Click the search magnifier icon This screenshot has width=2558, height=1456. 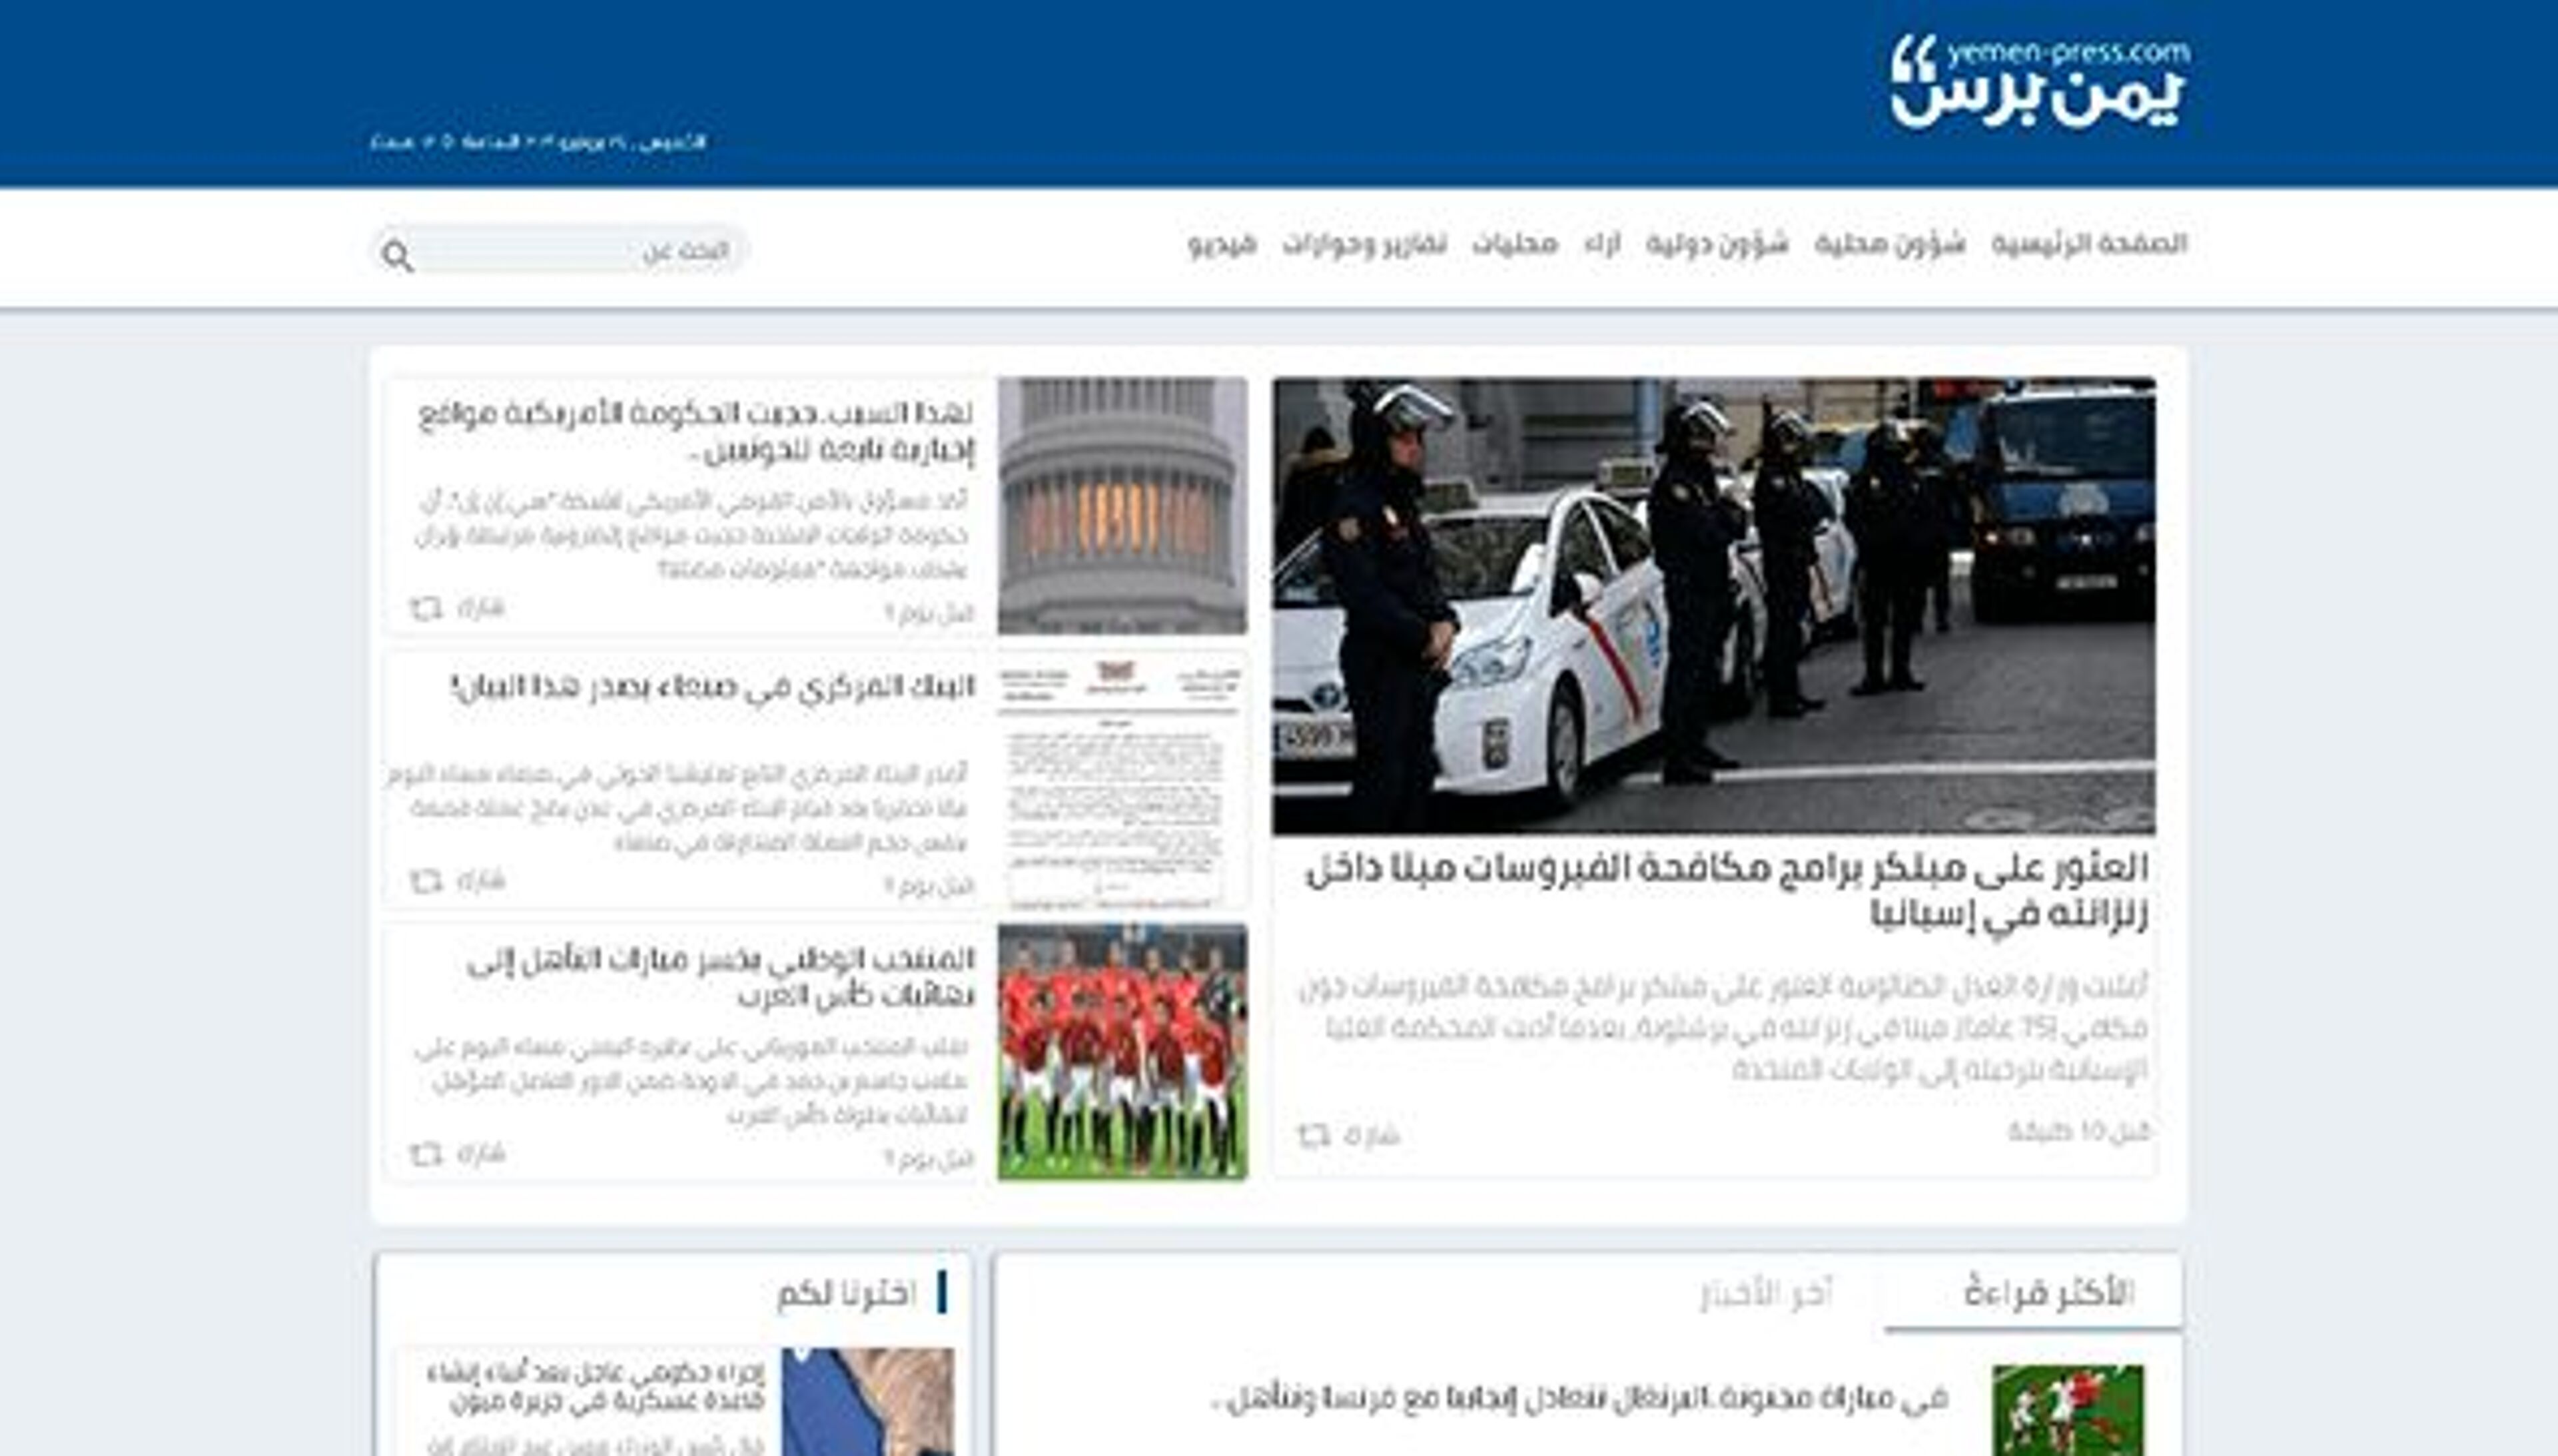(397, 256)
